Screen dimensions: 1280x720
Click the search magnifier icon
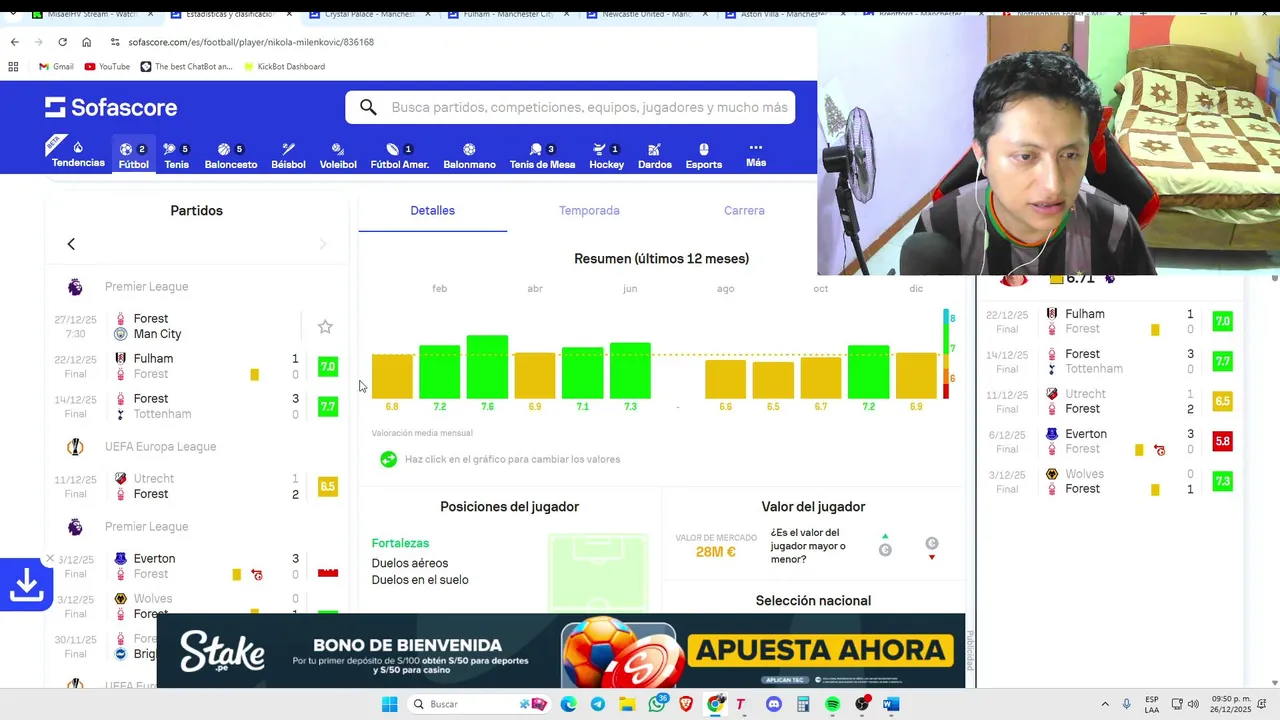click(x=368, y=107)
